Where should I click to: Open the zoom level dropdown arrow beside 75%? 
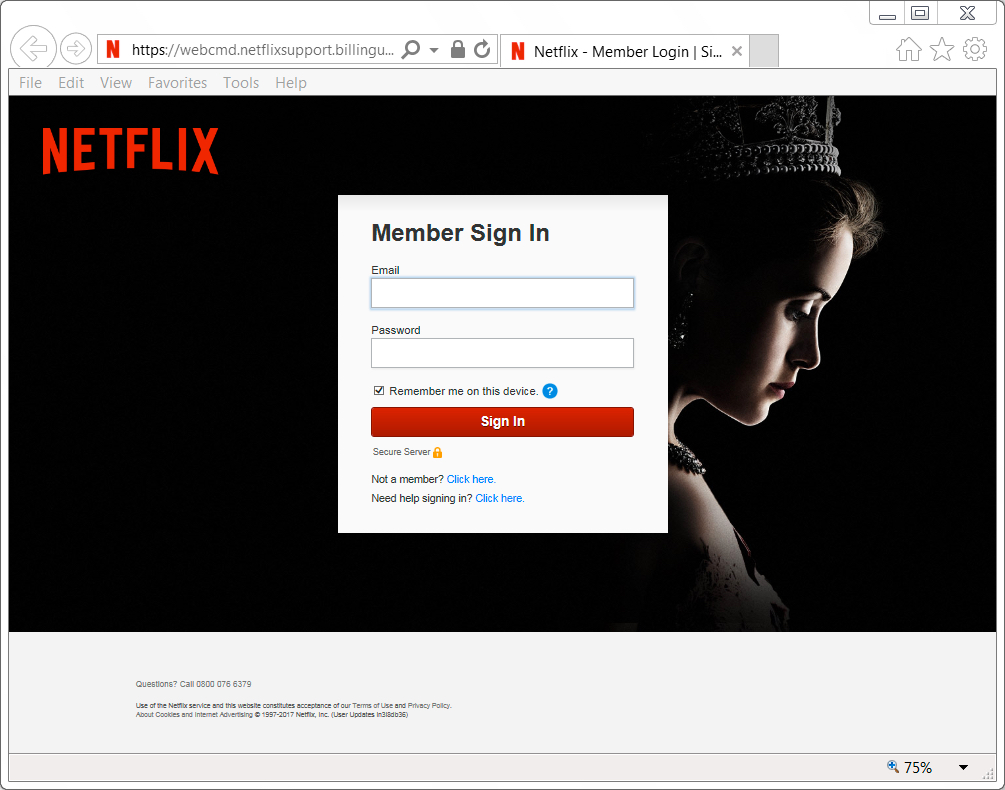click(963, 768)
